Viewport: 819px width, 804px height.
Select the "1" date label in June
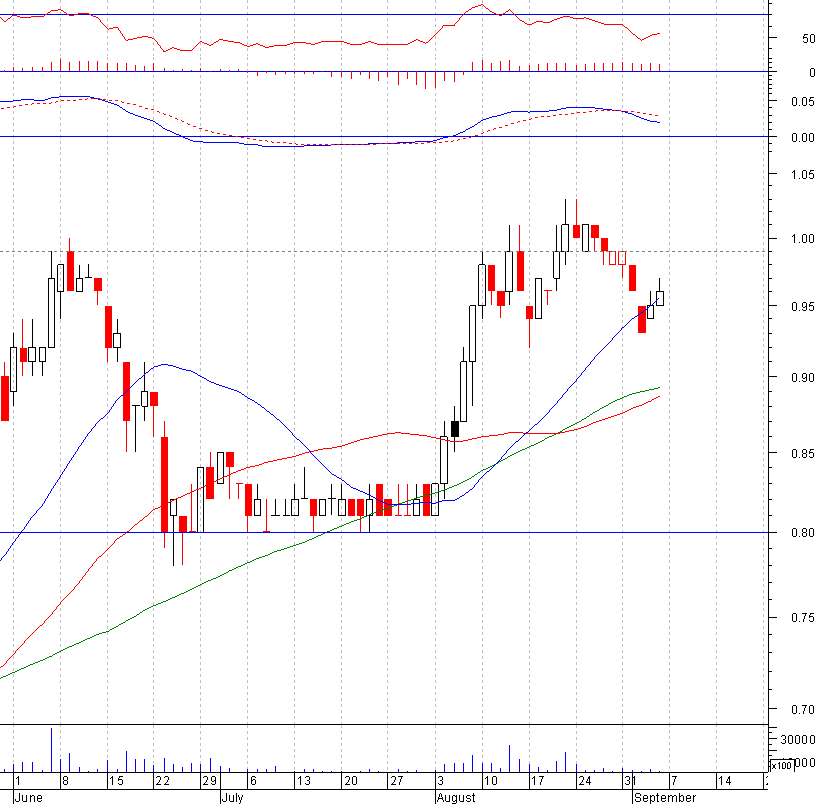coord(18,781)
